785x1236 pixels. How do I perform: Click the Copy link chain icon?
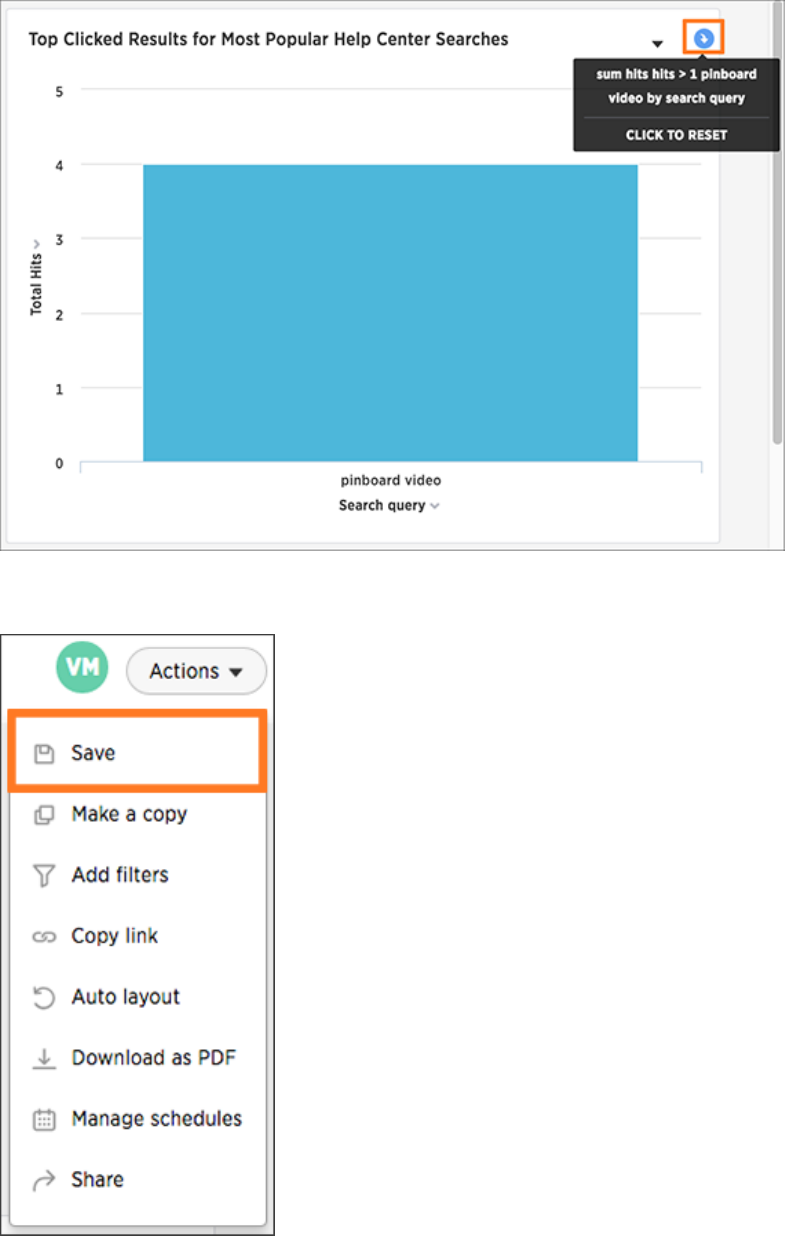43,937
